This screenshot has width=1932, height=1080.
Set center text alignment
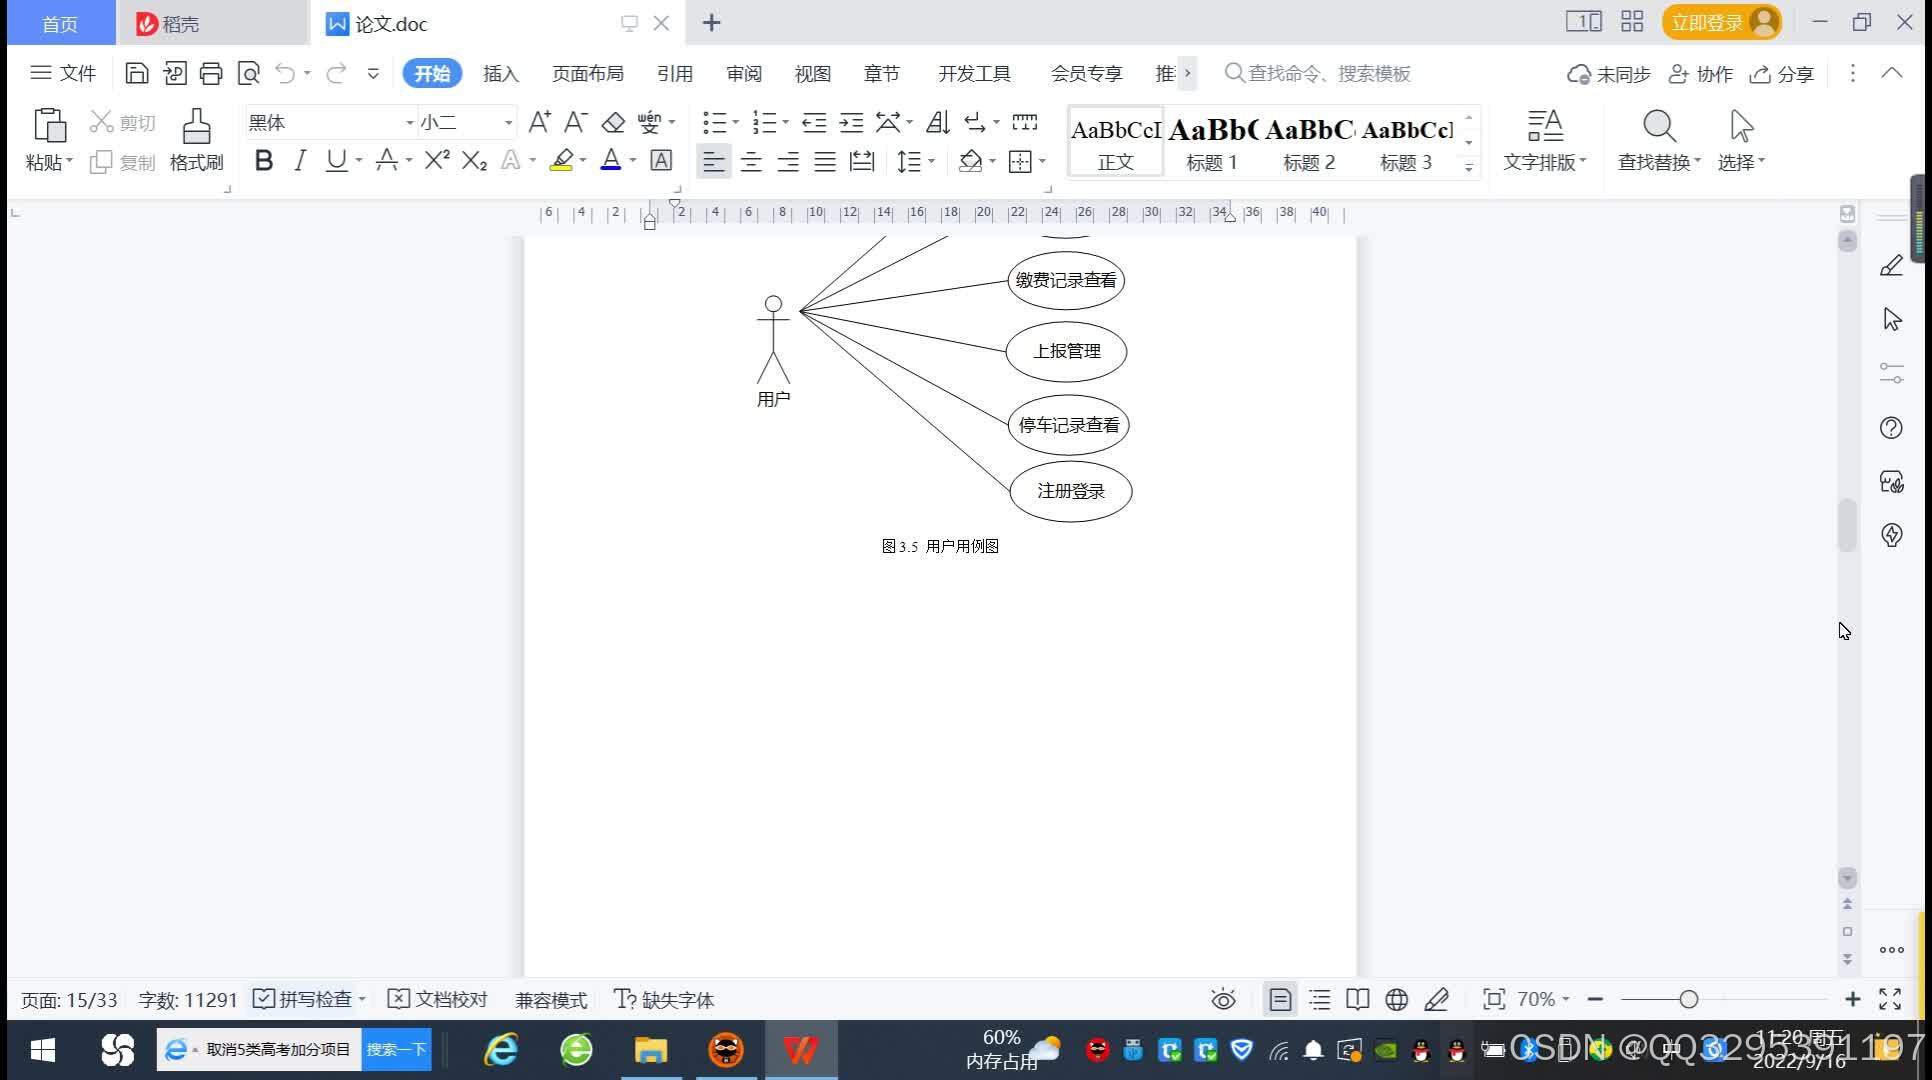click(751, 161)
